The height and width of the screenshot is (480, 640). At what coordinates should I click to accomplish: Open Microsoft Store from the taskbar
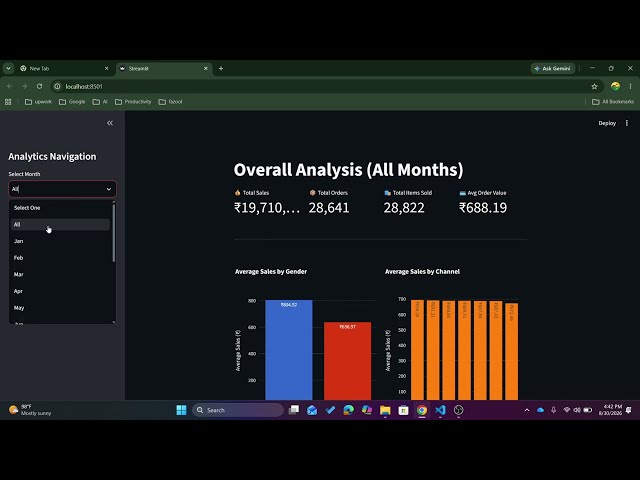[x=403, y=410]
